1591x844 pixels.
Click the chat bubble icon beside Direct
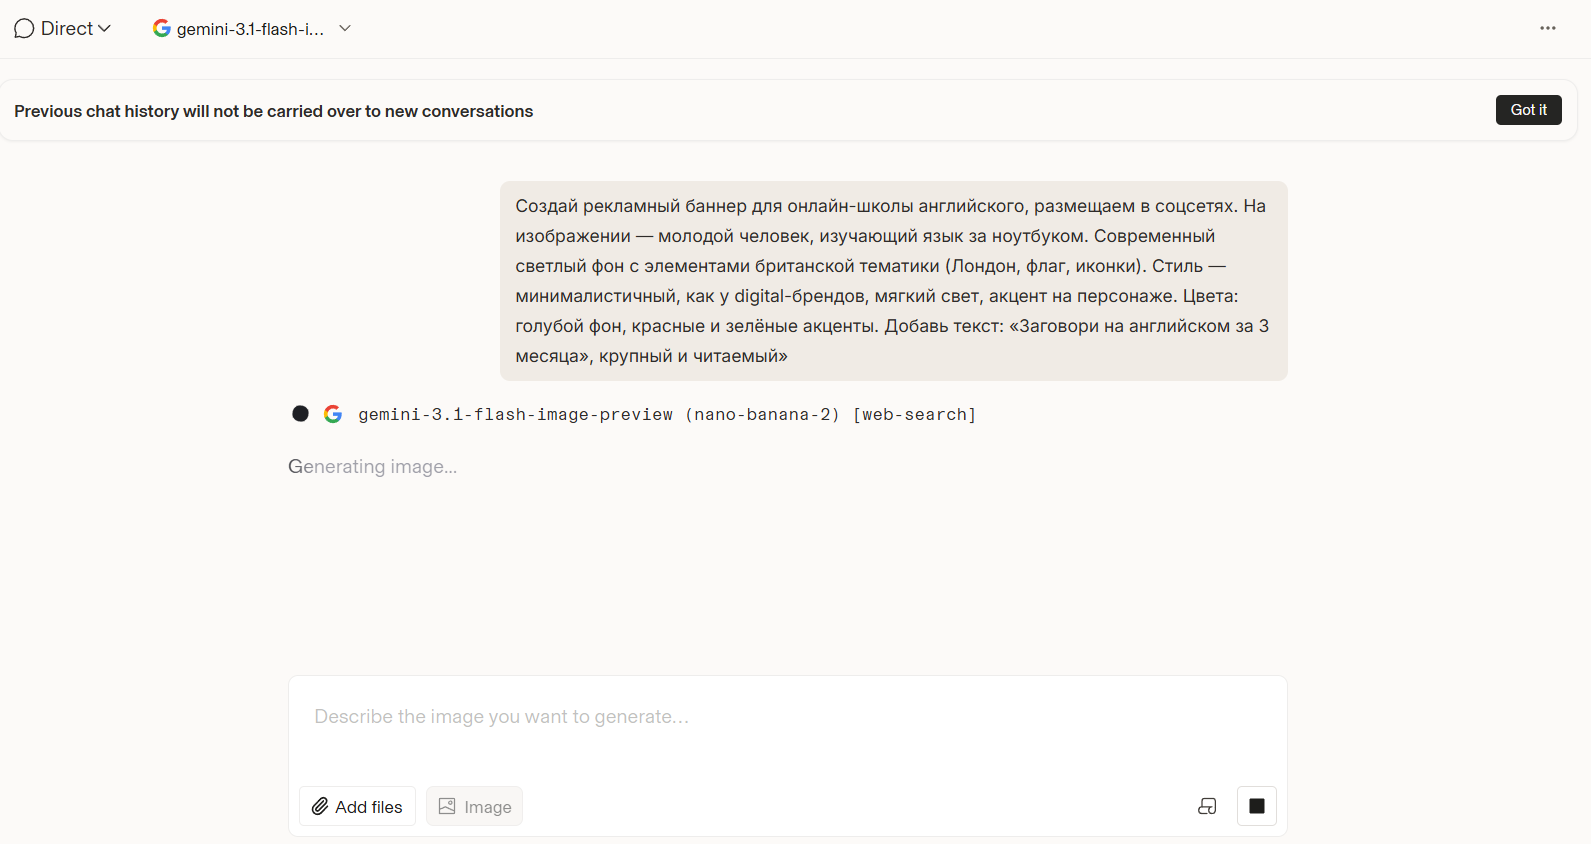24,29
